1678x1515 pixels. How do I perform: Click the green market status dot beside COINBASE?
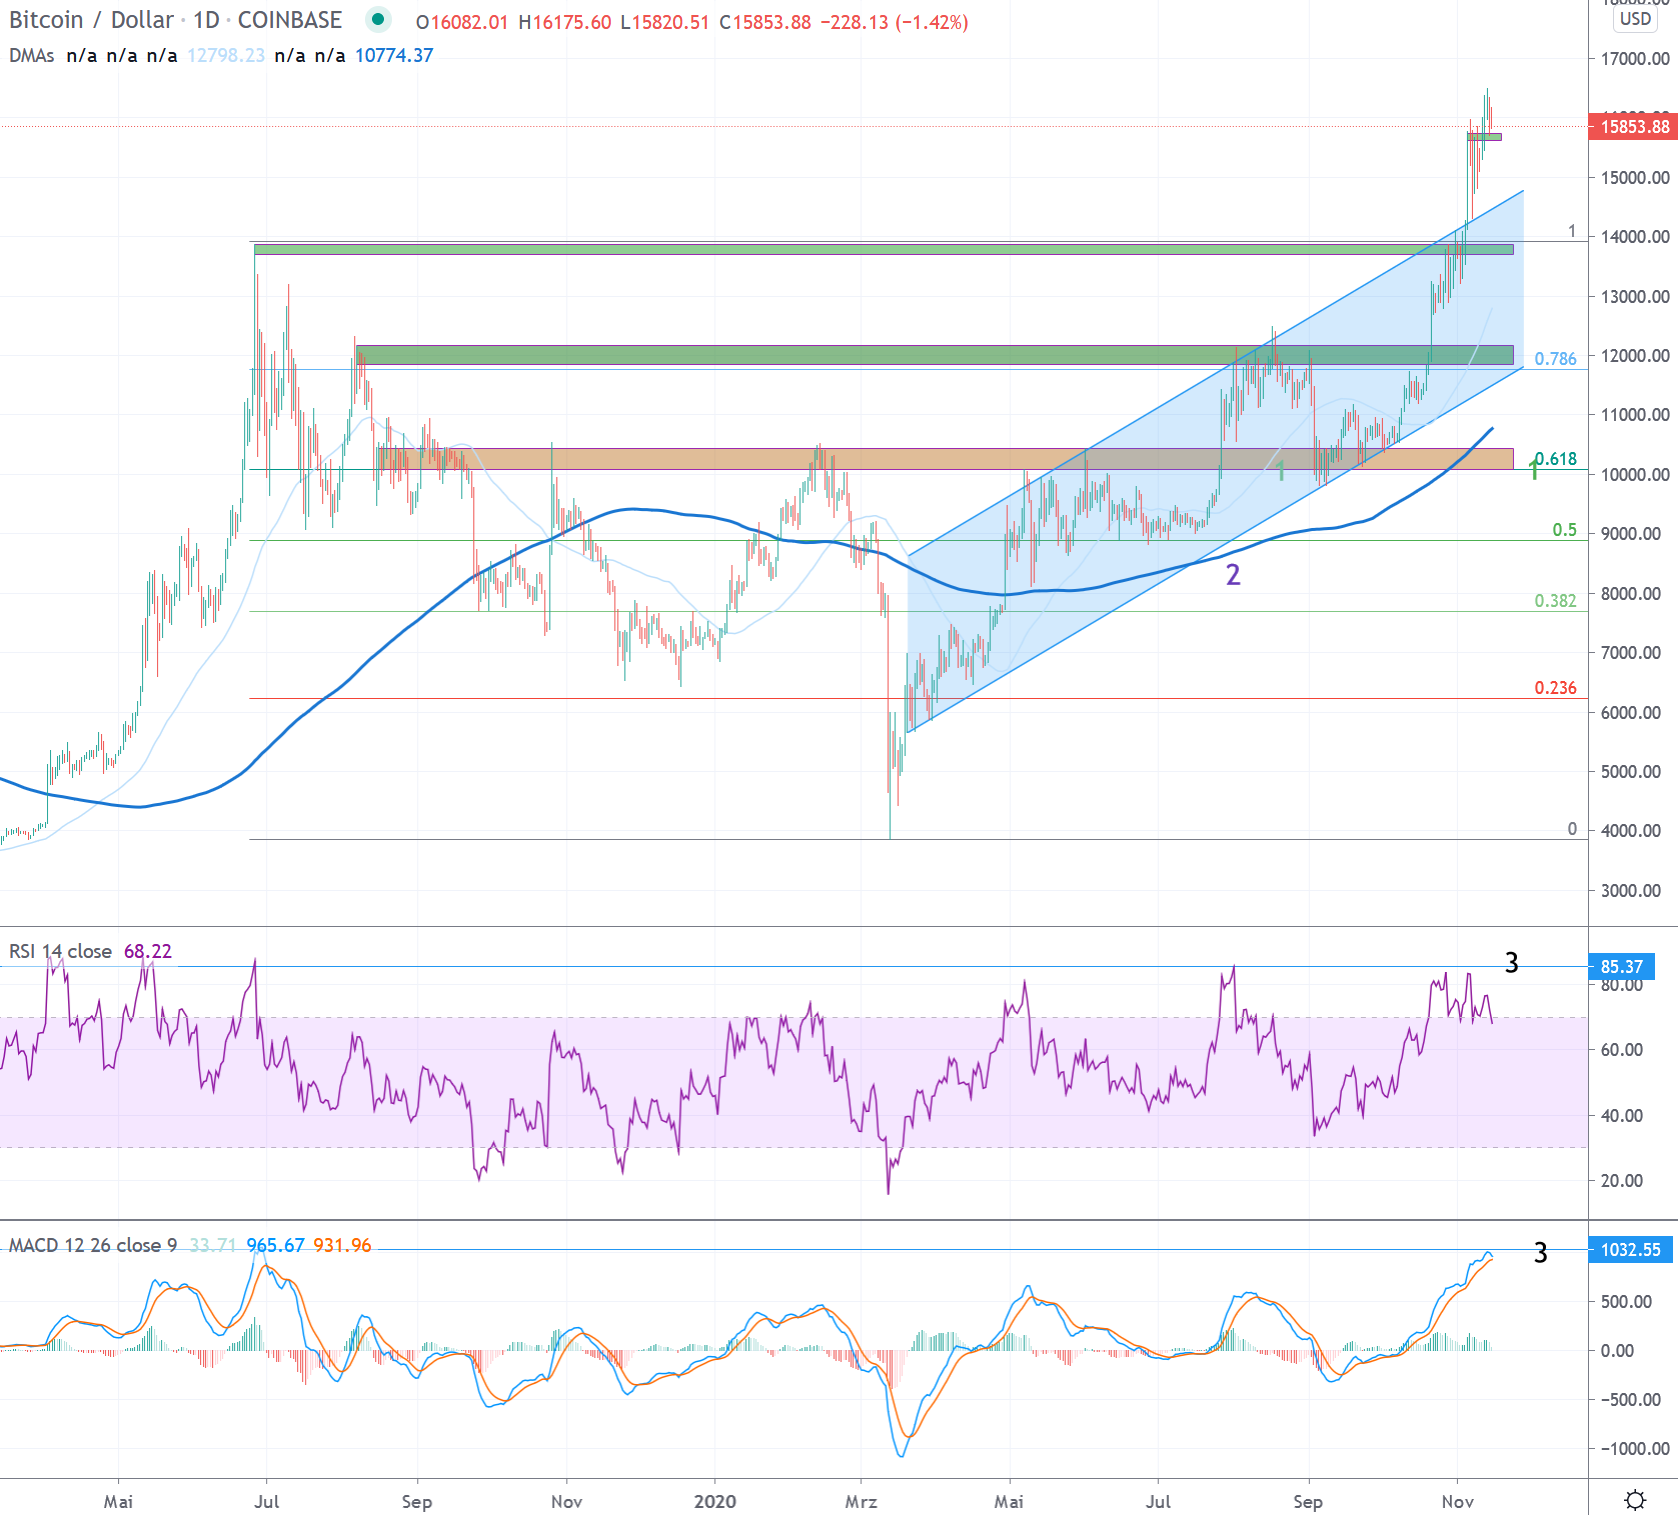[x=377, y=19]
